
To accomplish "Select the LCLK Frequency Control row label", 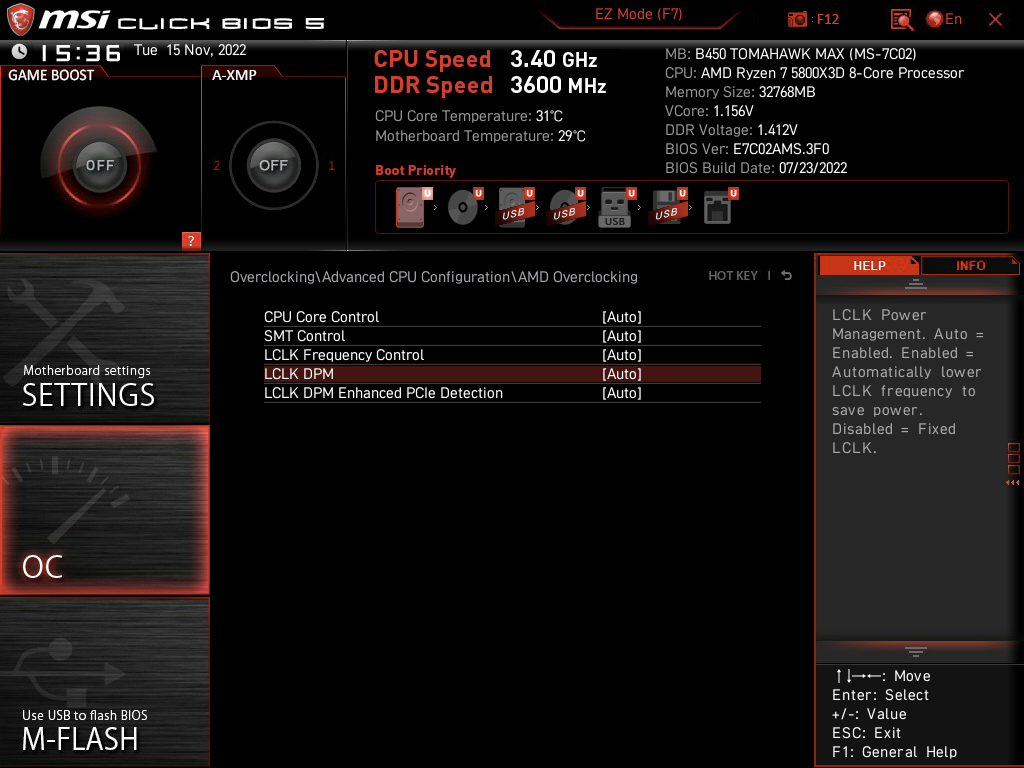I will click(344, 355).
